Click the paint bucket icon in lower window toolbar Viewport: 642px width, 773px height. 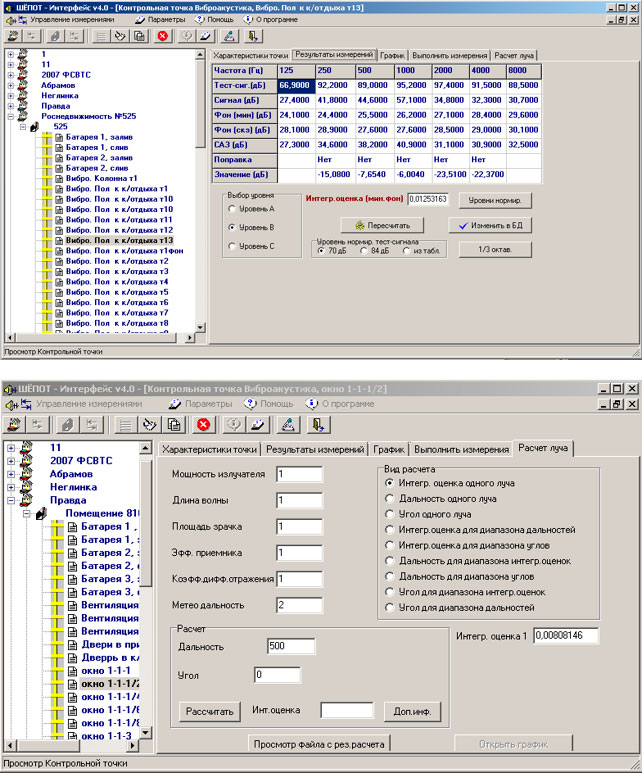point(149,424)
